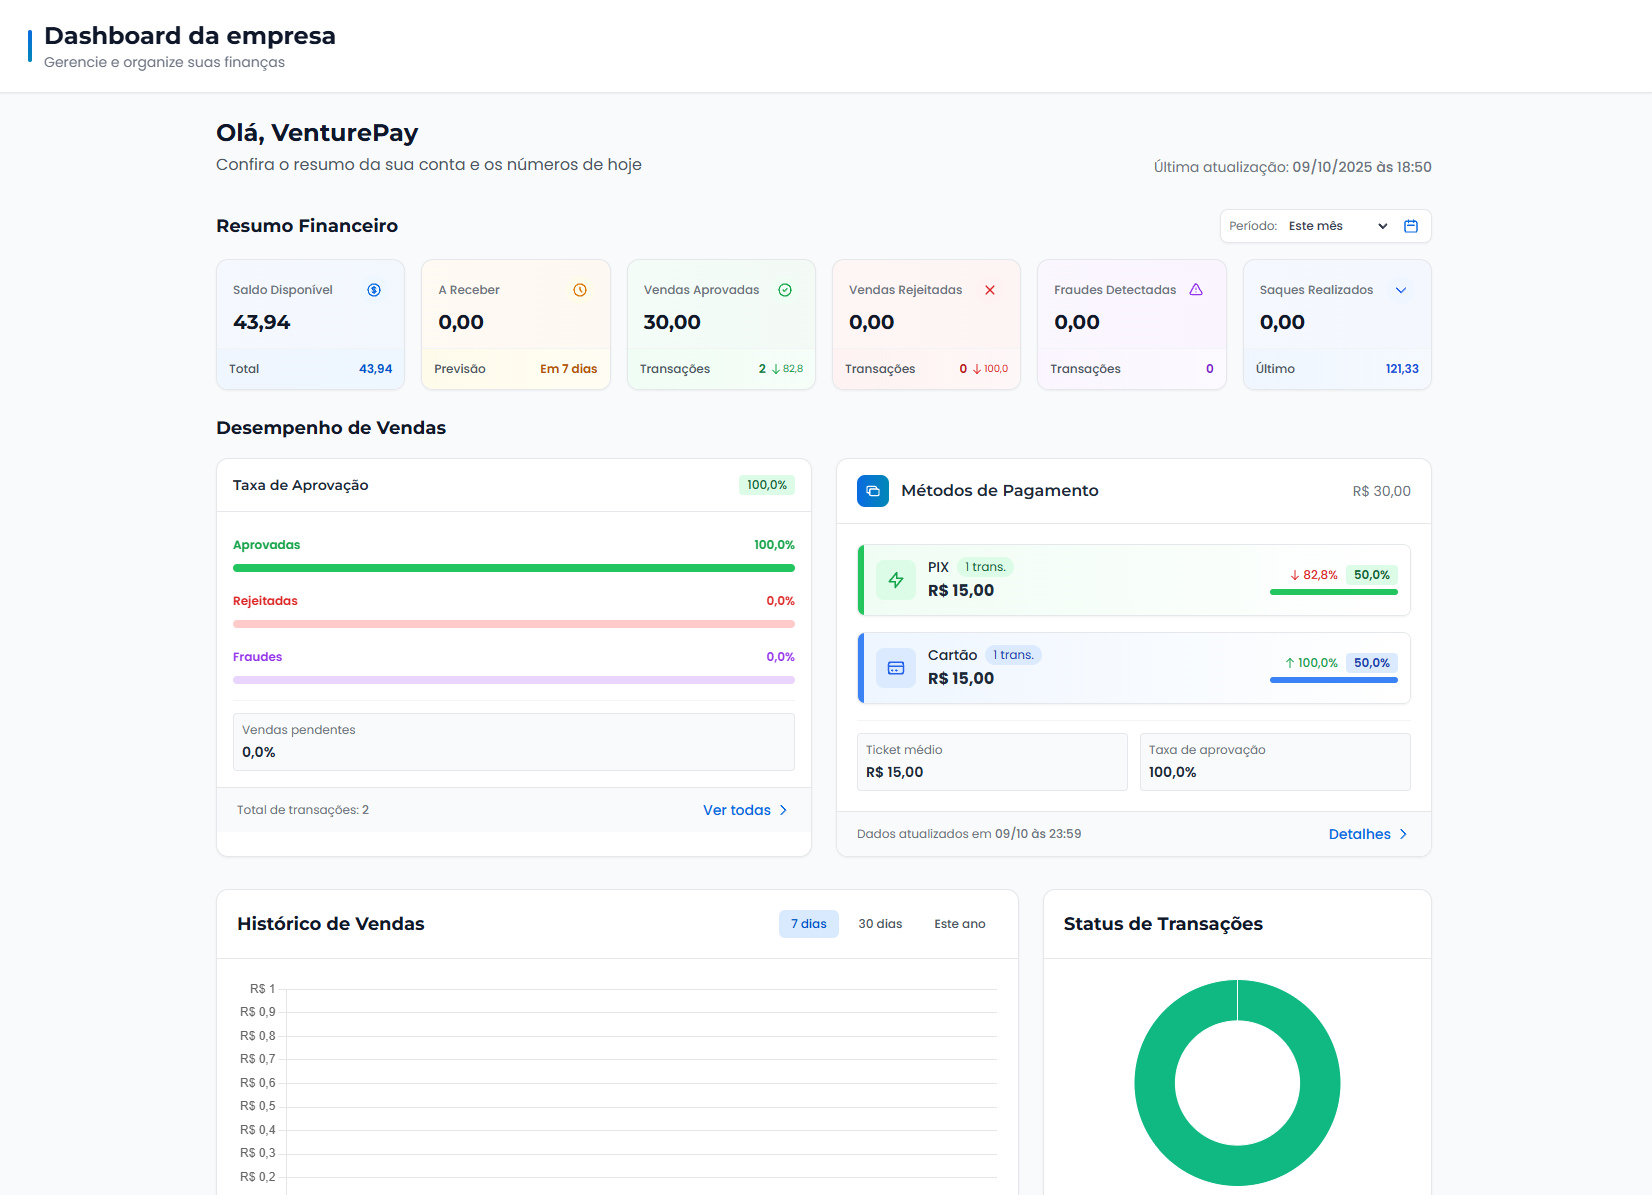Image resolution: width=1652 pixels, height=1195 pixels.
Task: Switch sales history to 30 dias
Action: [880, 923]
